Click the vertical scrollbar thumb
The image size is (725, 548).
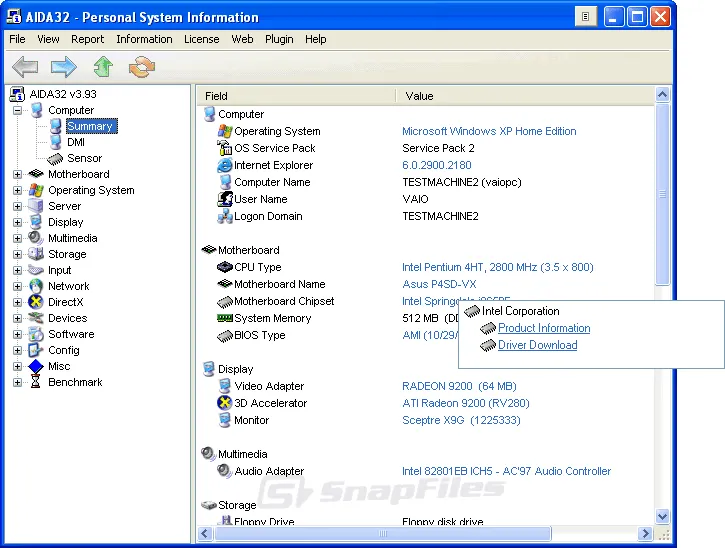point(663,194)
